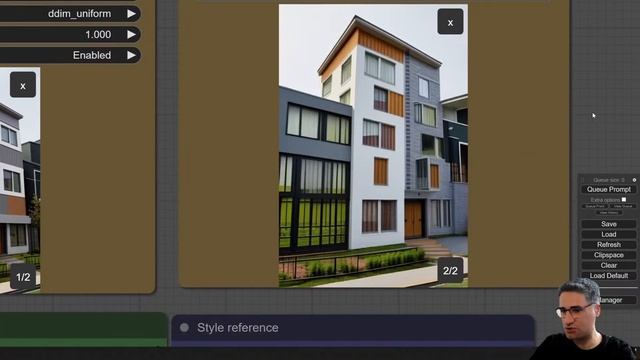Click the View Queue small button

pyautogui.click(x=622, y=207)
